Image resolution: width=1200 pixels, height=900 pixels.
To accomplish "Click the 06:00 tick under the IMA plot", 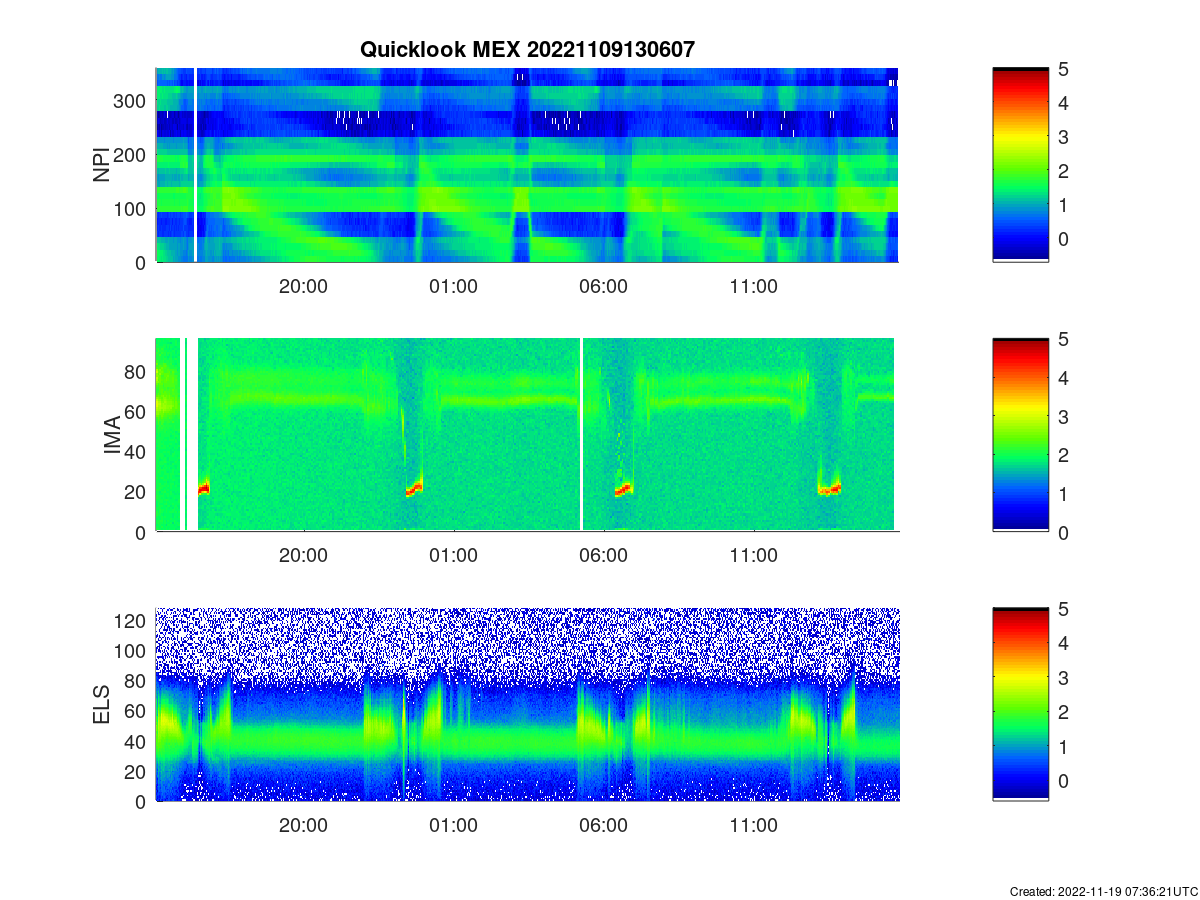I will point(603,557).
